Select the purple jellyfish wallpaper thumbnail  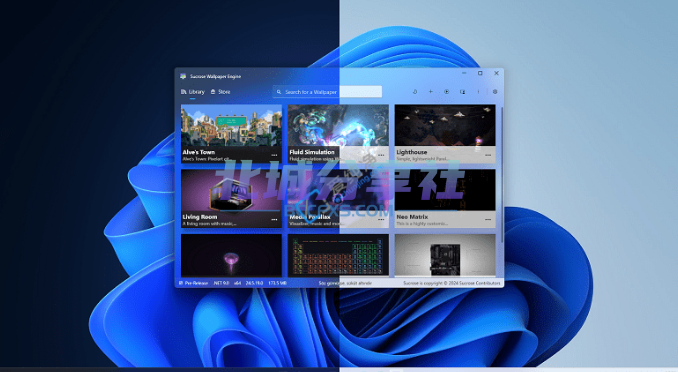coord(231,255)
